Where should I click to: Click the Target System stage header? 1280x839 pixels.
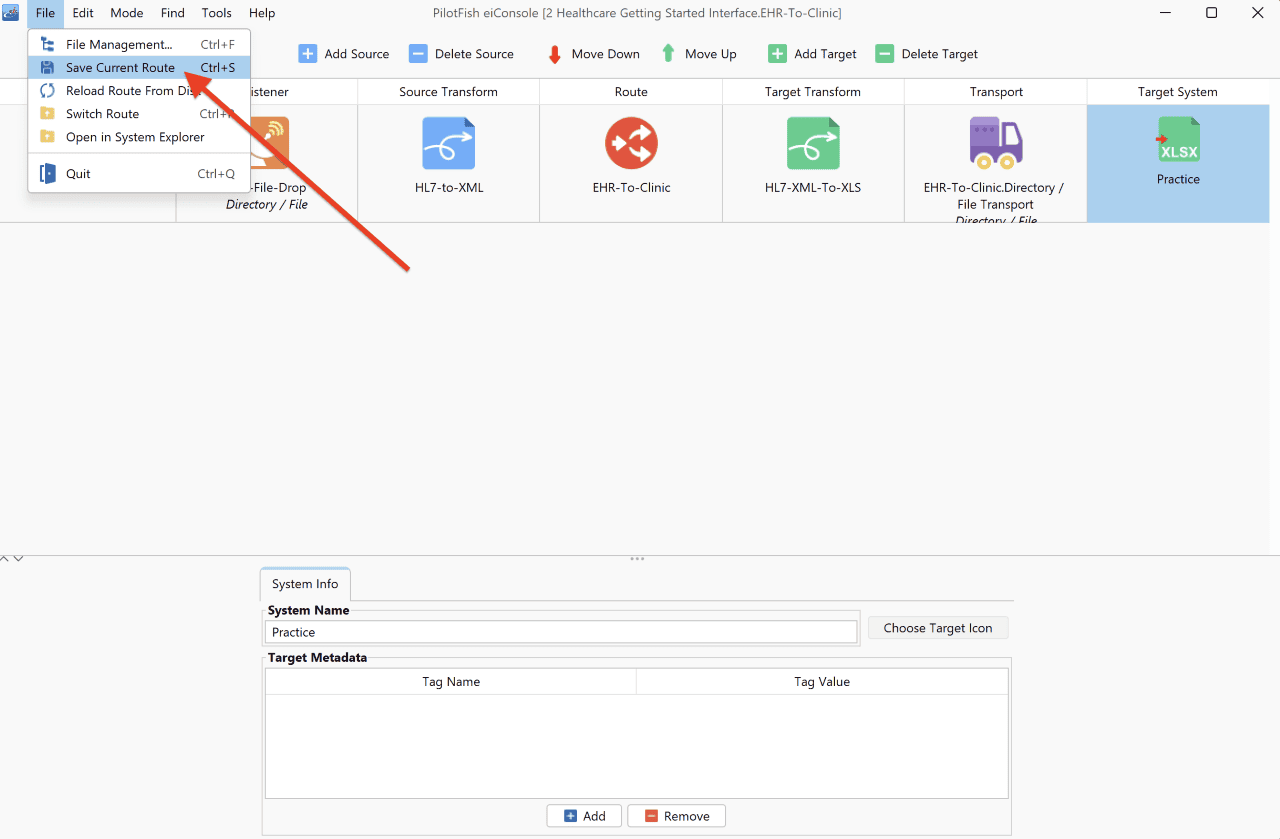(x=1178, y=92)
